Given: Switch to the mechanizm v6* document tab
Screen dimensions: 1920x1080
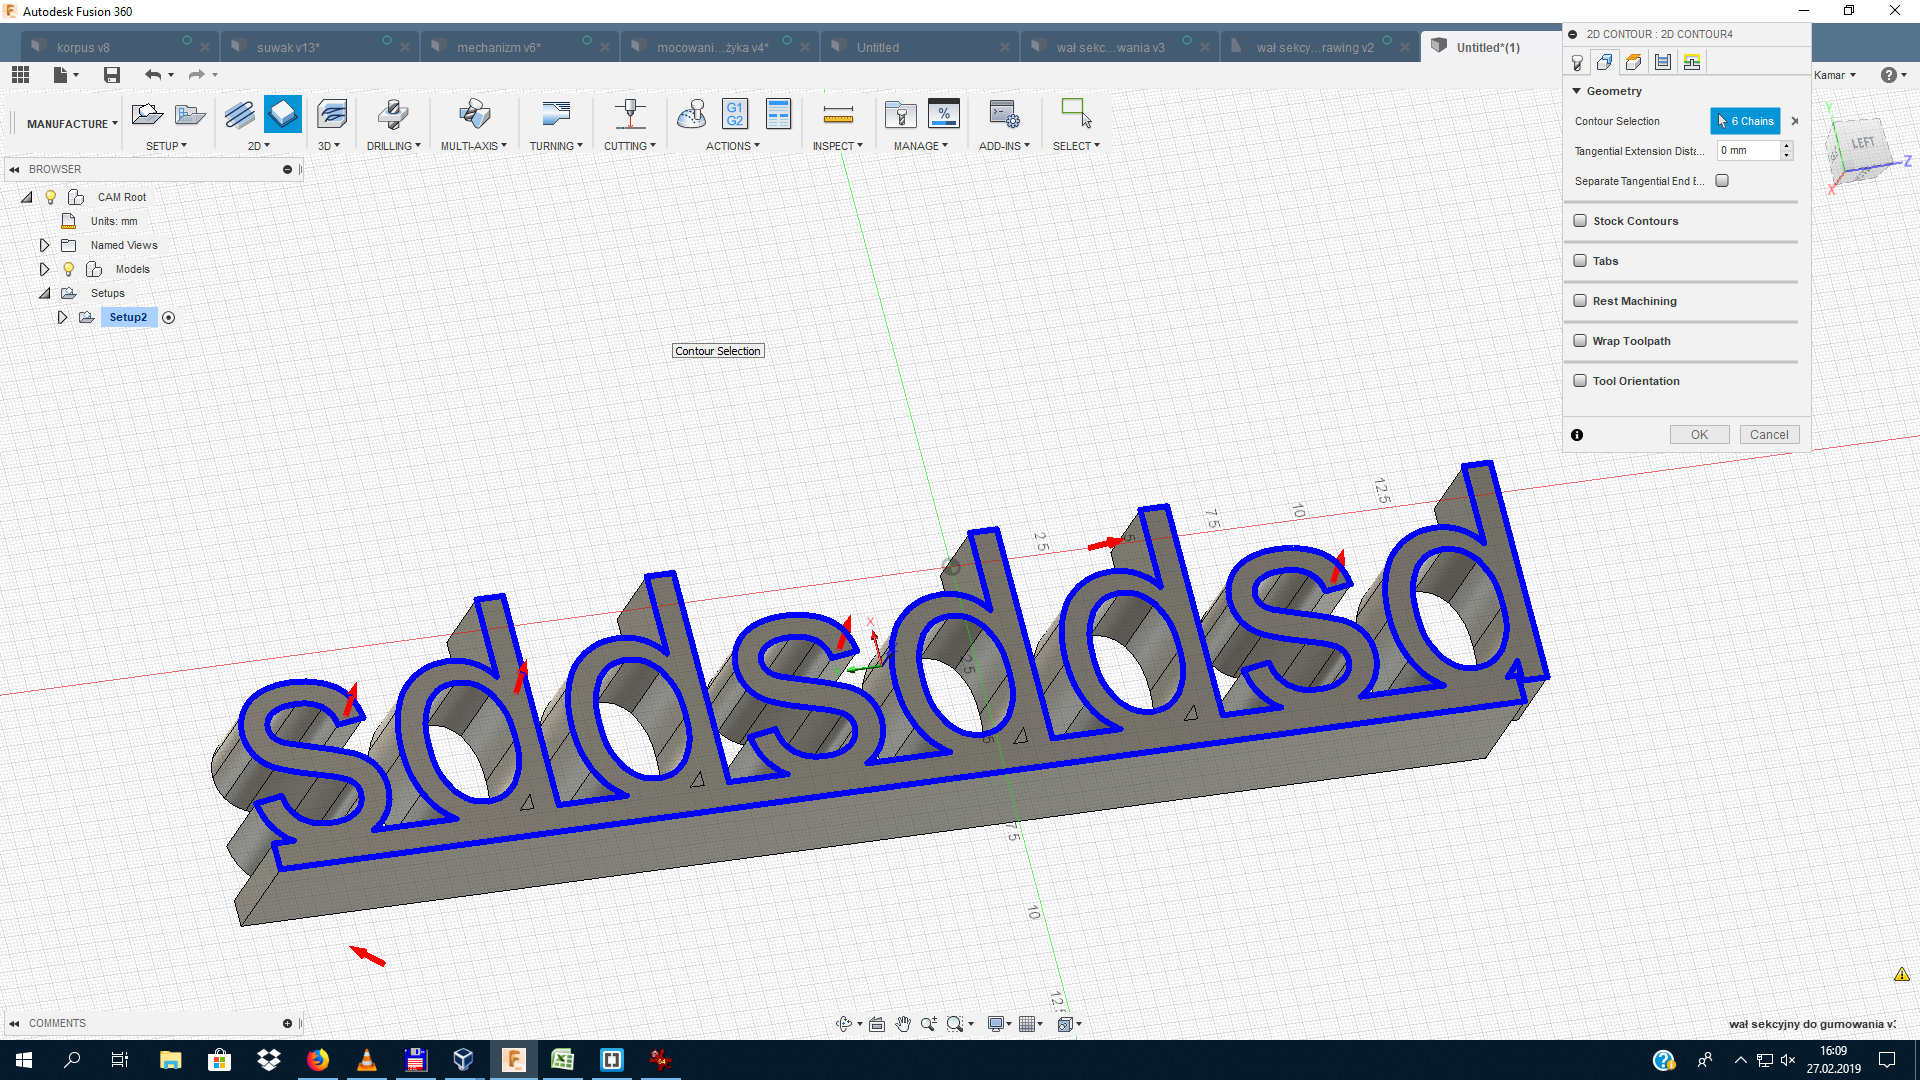Looking at the screenshot, I should (520, 47).
